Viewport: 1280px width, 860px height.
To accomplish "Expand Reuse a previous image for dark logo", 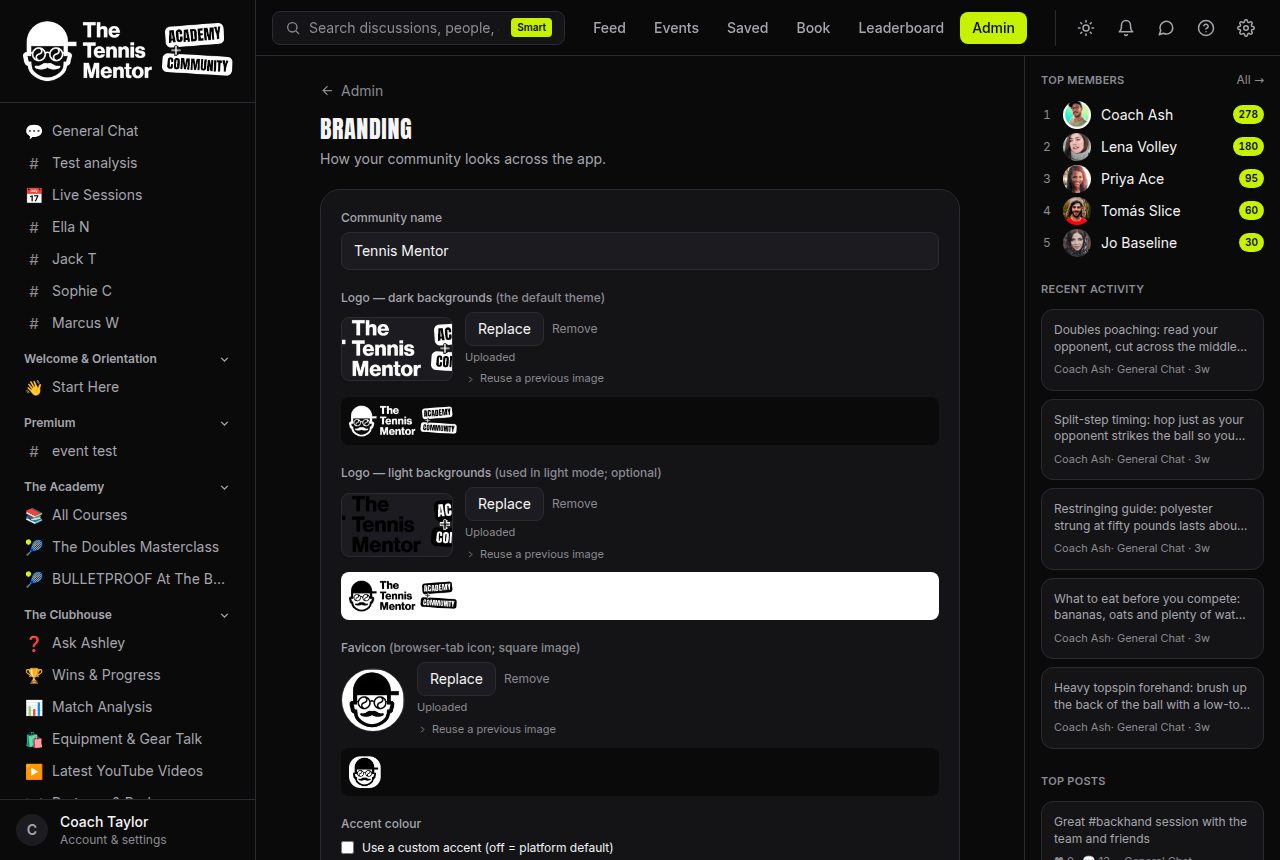I will tap(535, 378).
